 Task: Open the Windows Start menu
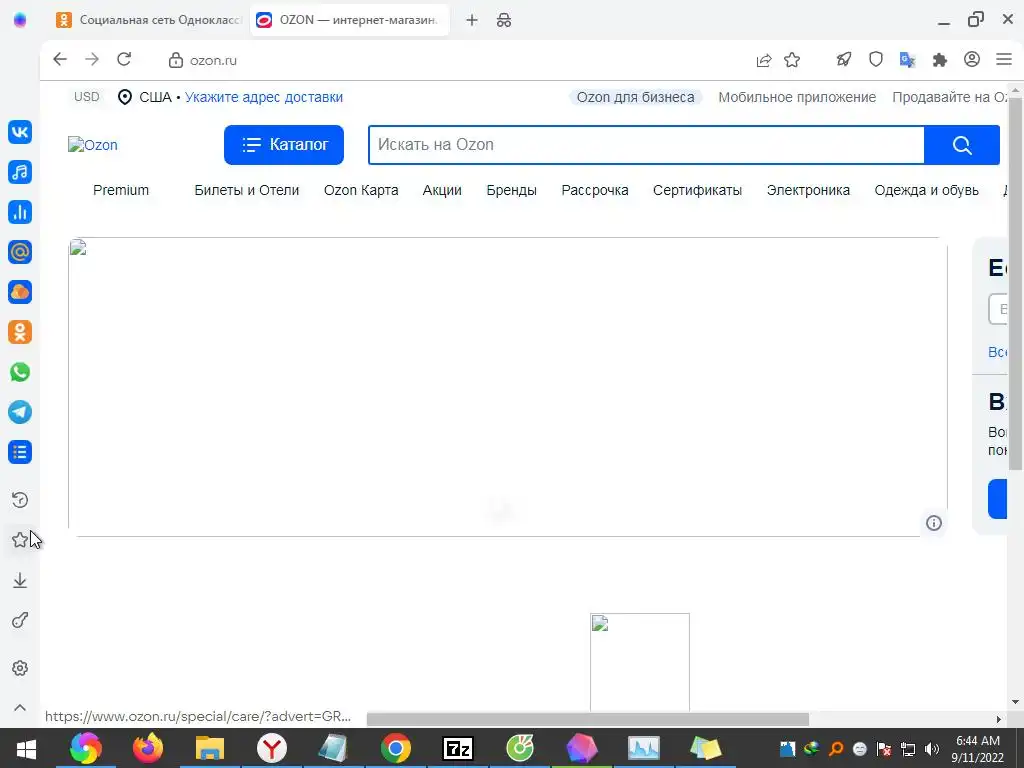point(26,748)
